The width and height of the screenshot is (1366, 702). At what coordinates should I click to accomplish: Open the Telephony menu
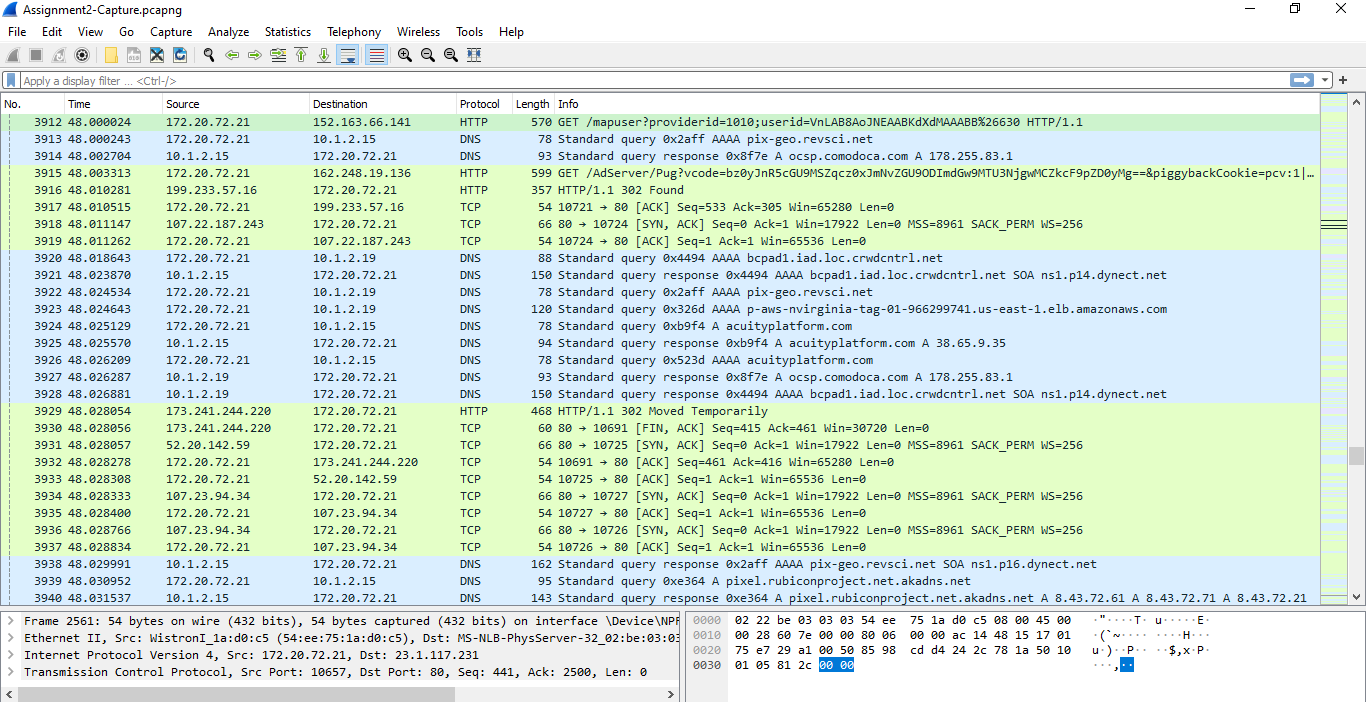(x=353, y=31)
